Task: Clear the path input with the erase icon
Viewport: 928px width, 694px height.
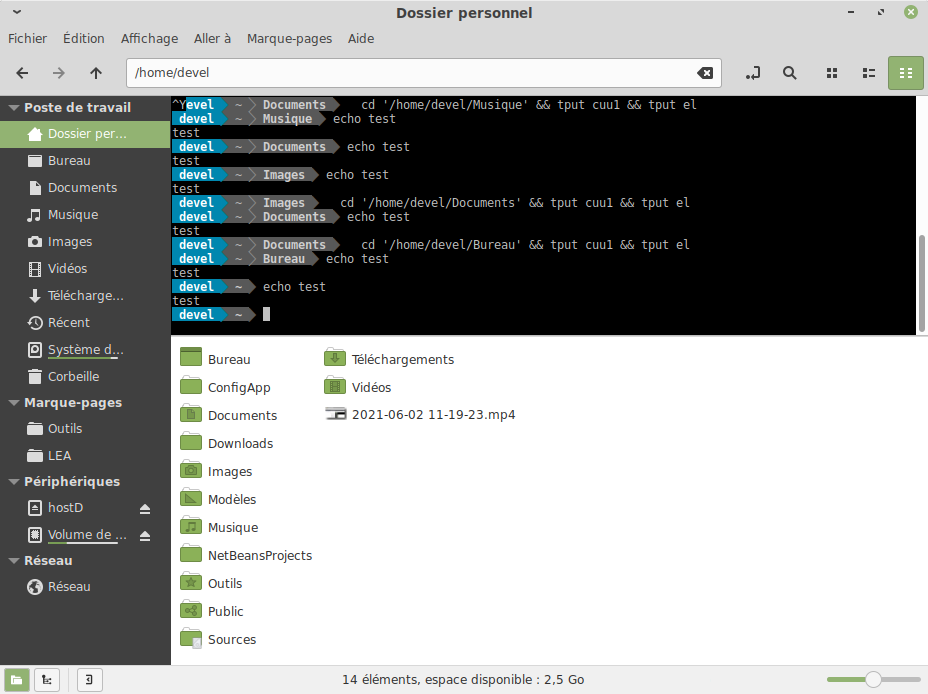Action: point(706,72)
